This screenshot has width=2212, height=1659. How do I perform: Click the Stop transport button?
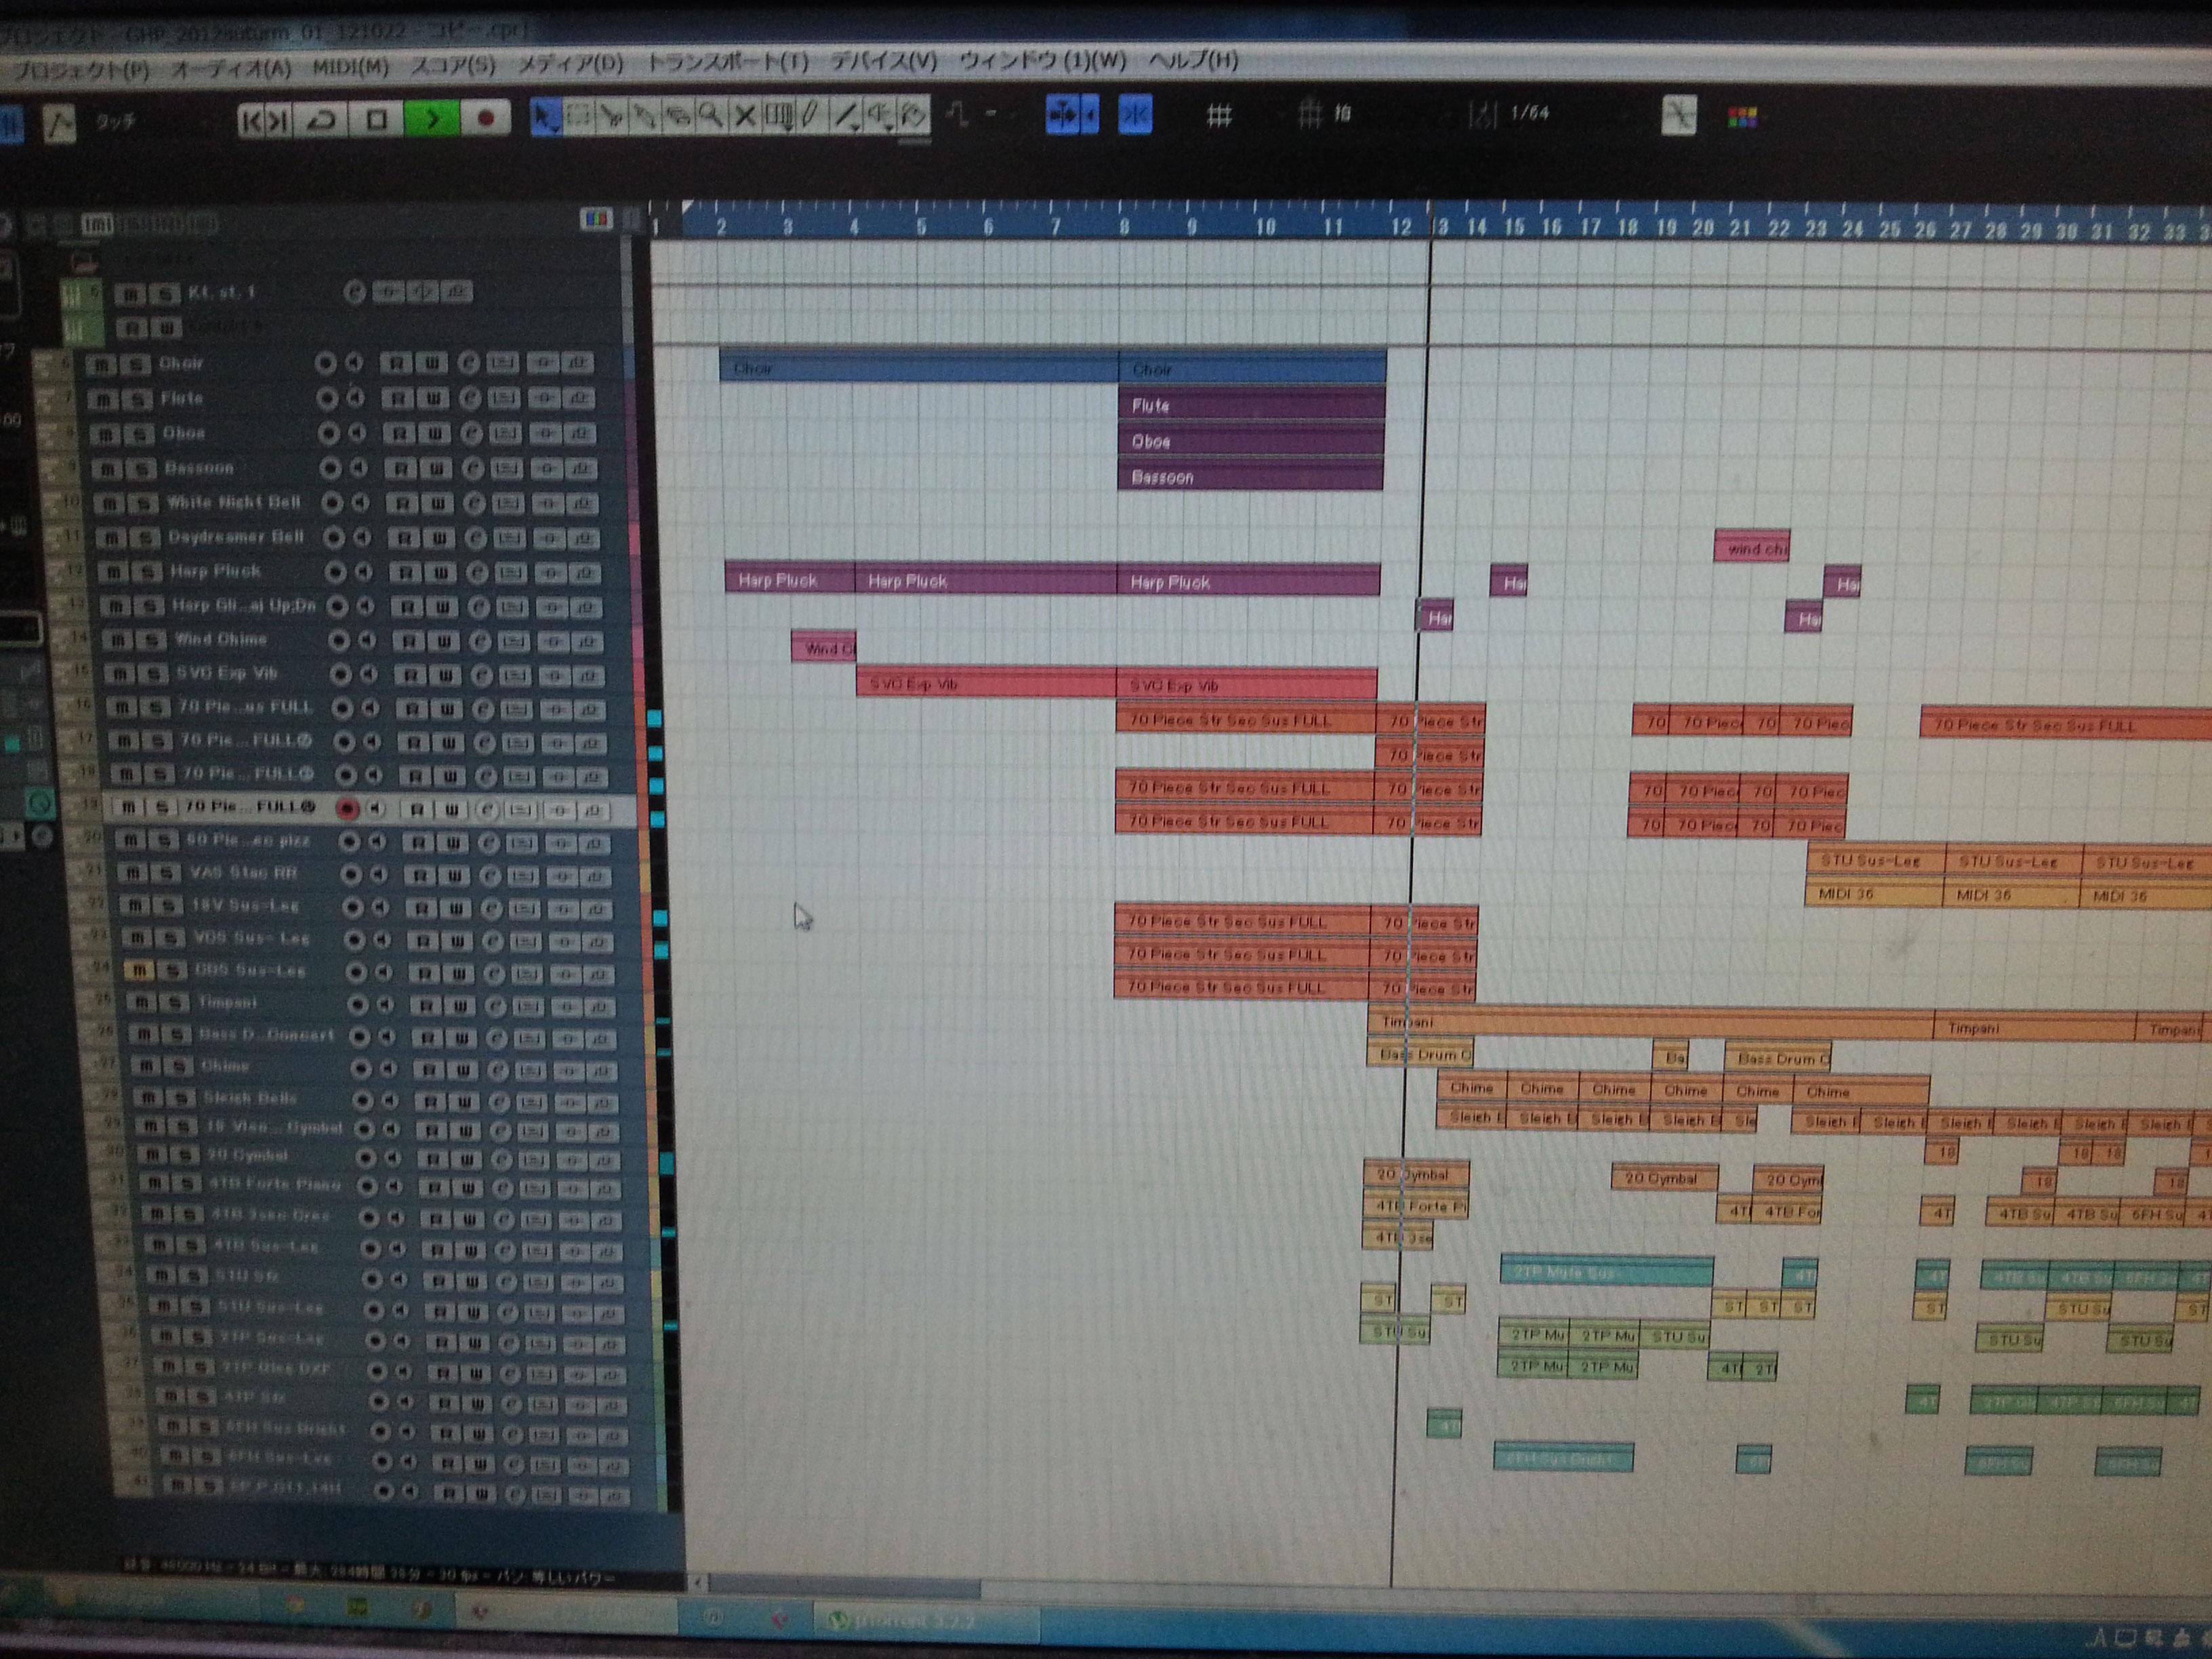[x=377, y=120]
